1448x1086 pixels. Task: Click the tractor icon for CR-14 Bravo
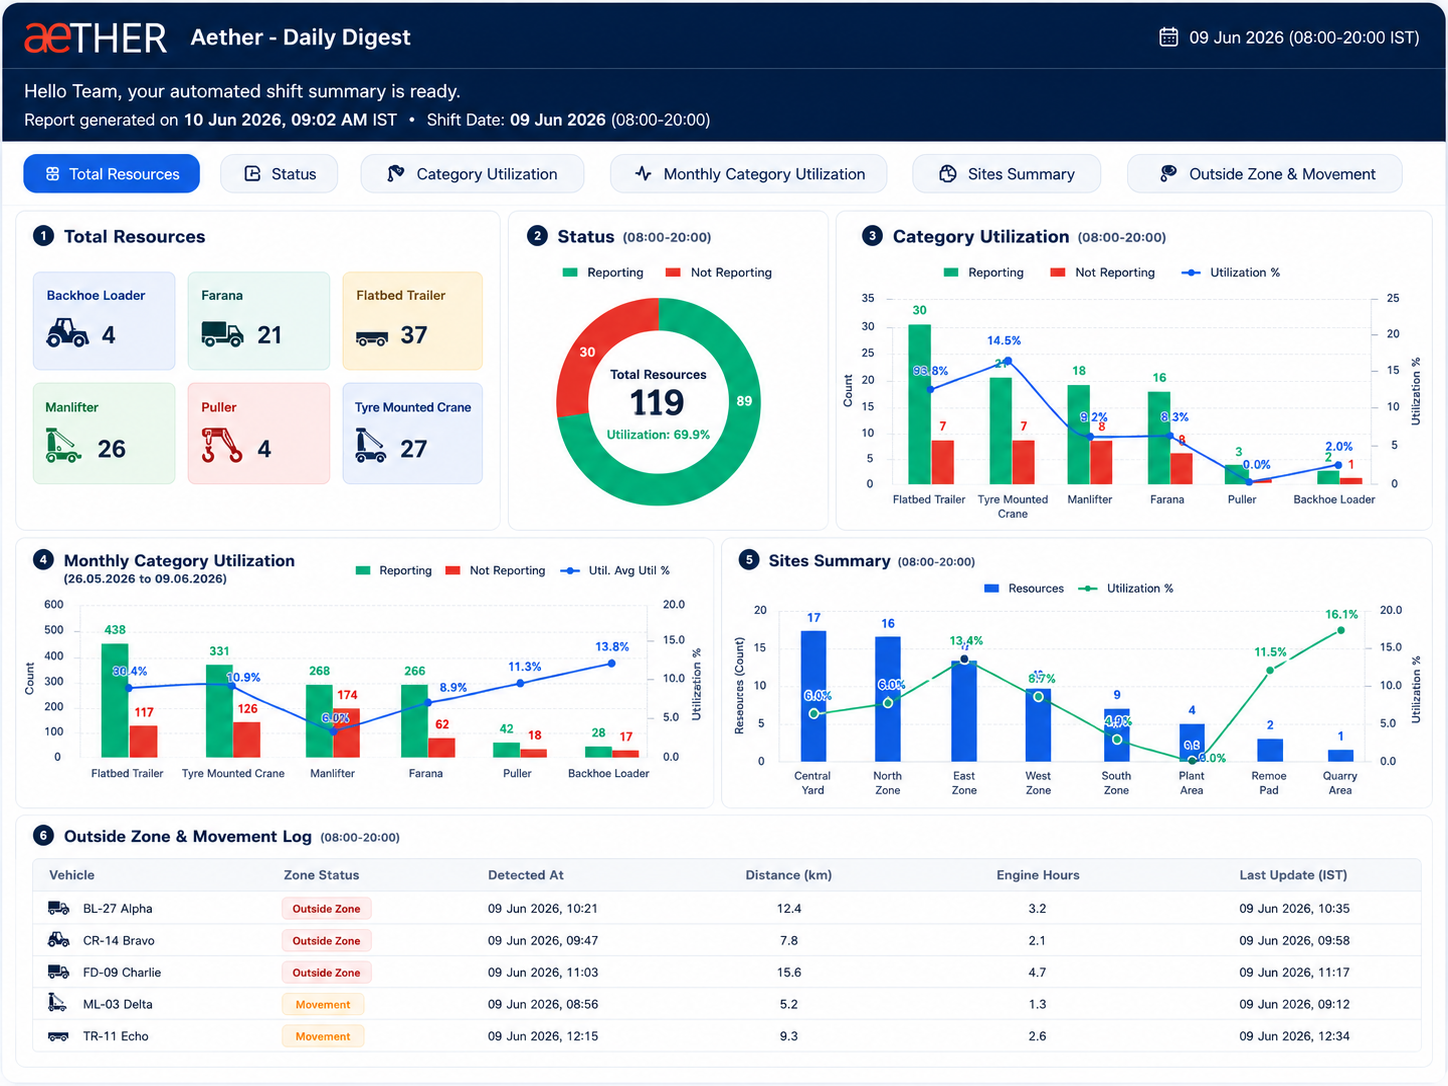coord(59,940)
